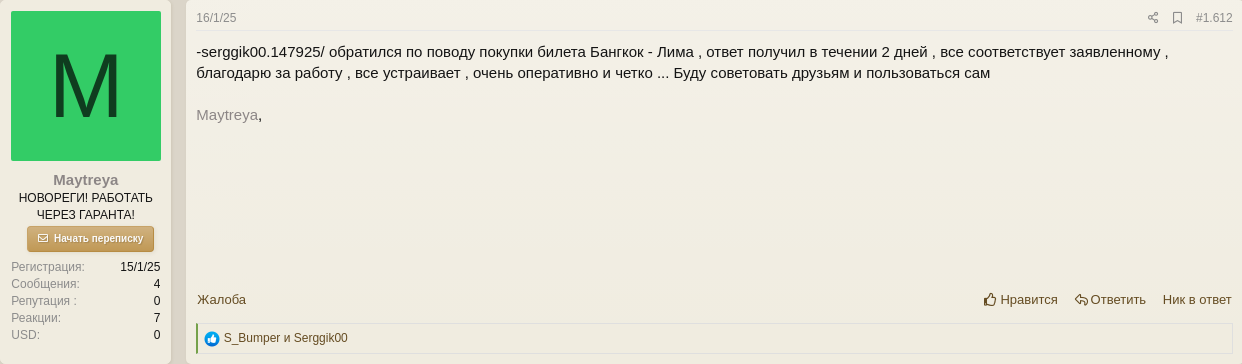1242x364 pixels.
Task: Click the Нравится like text
Action: [x=1029, y=299]
